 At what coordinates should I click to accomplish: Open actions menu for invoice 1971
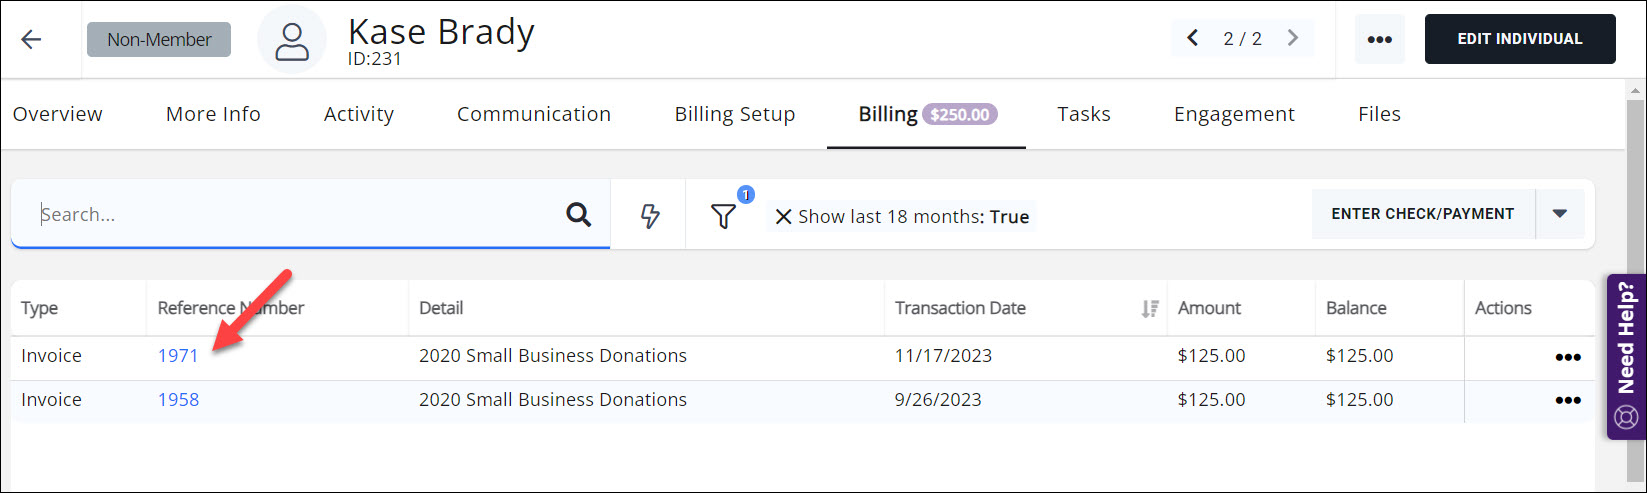(1567, 357)
